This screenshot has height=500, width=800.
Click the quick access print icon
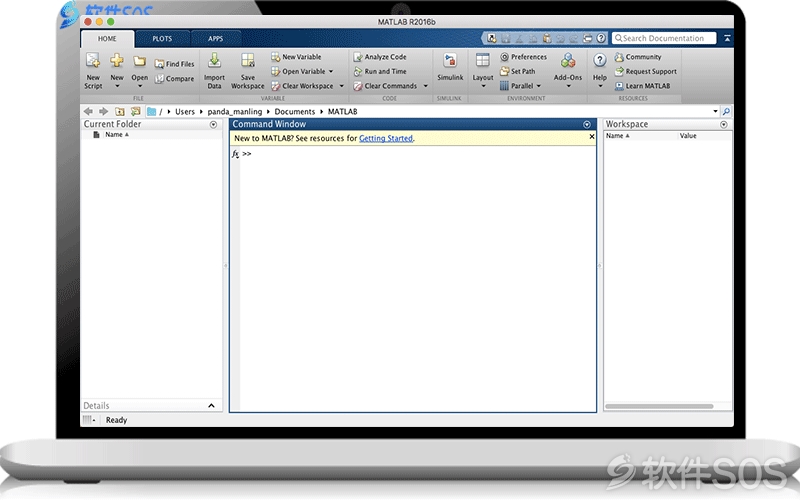[588, 38]
